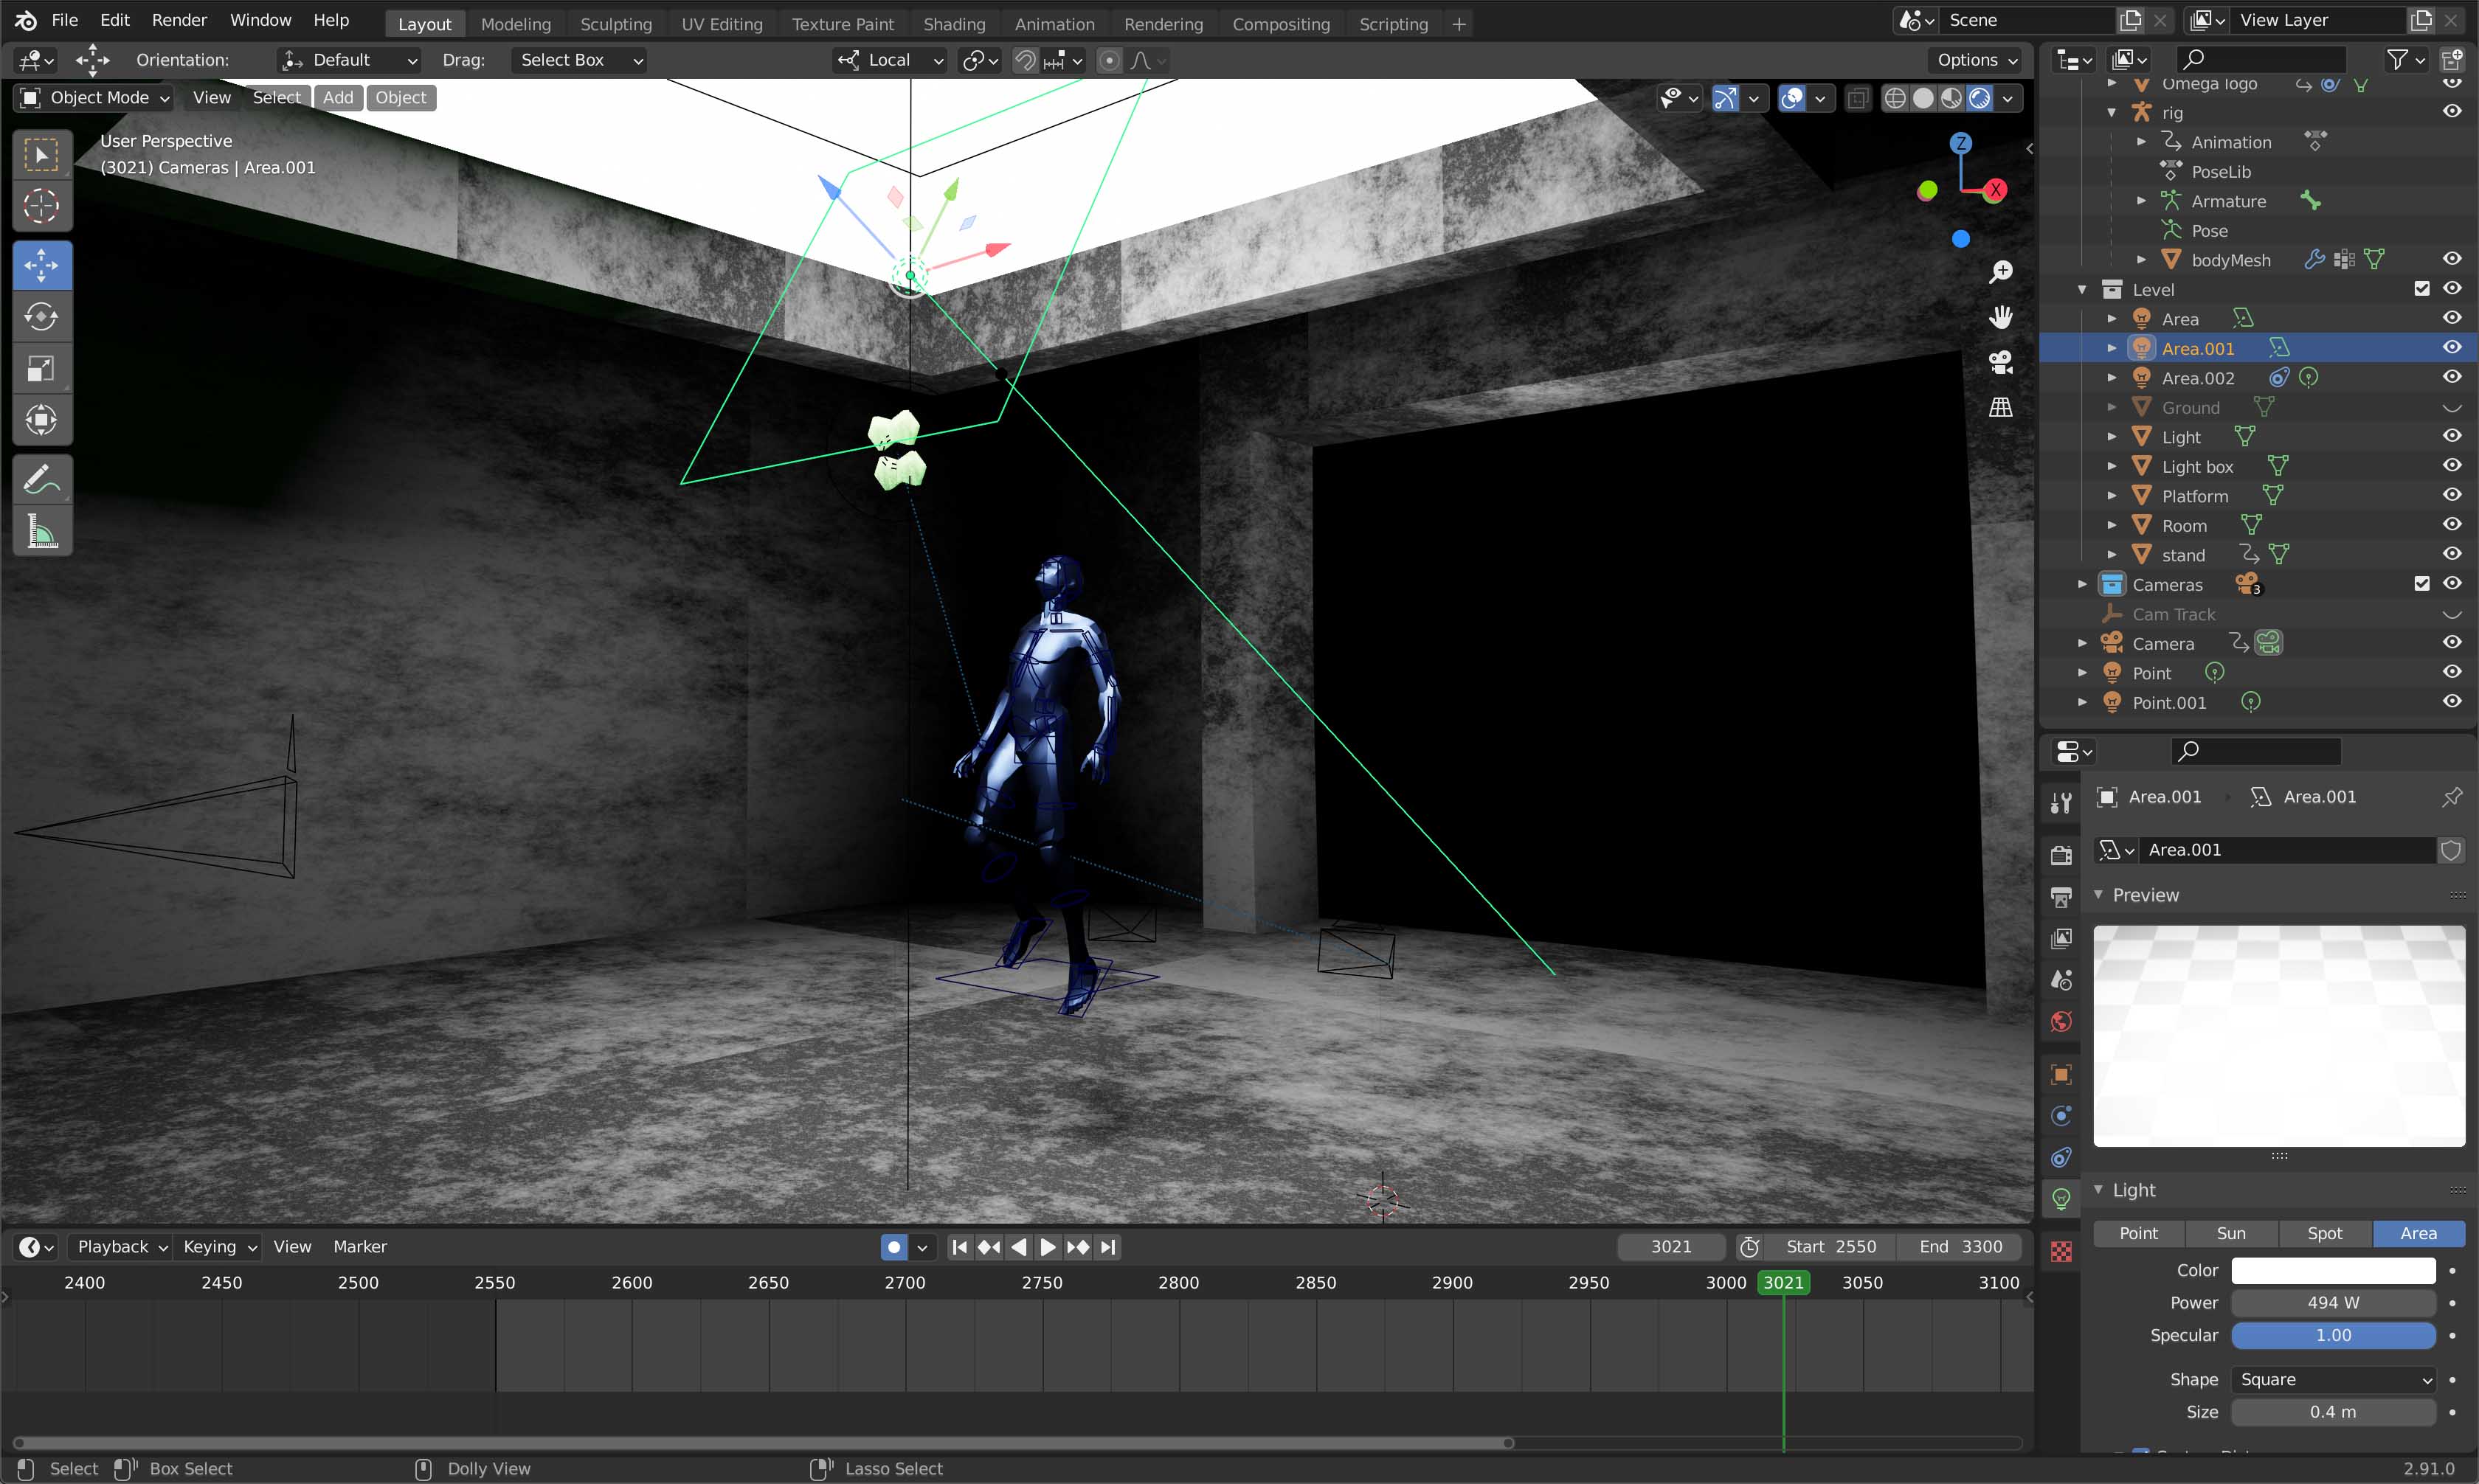This screenshot has width=2479, height=1484.
Task: Switch to the Sculpting workspace tab
Action: click(616, 24)
